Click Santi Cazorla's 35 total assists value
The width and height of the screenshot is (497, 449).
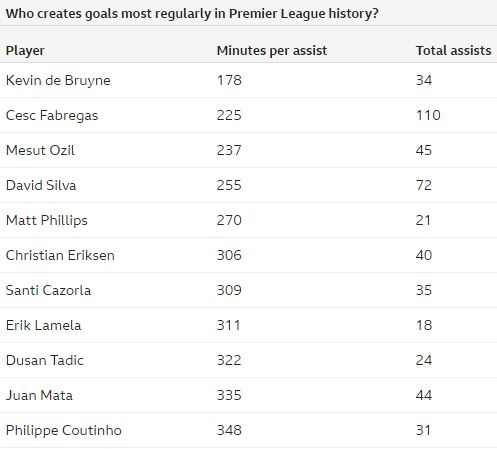click(x=424, y=290)
